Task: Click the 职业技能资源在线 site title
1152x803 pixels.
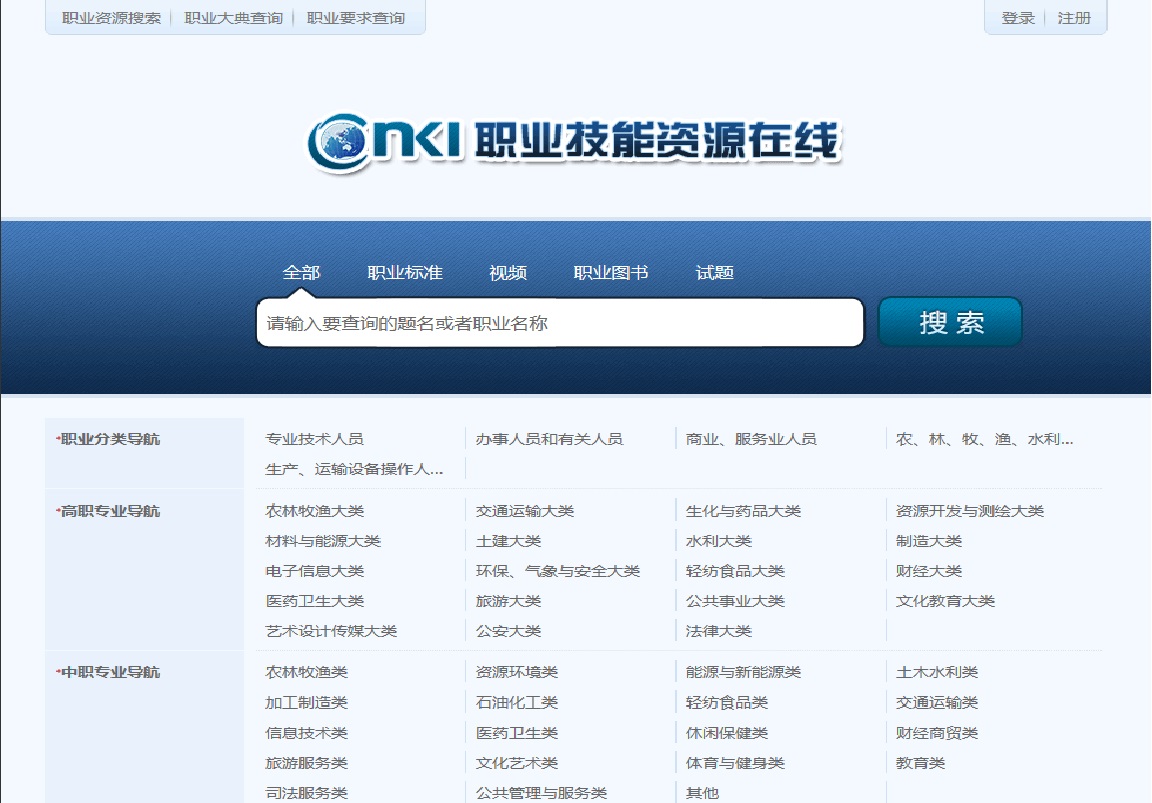Action: coord(658,140)
